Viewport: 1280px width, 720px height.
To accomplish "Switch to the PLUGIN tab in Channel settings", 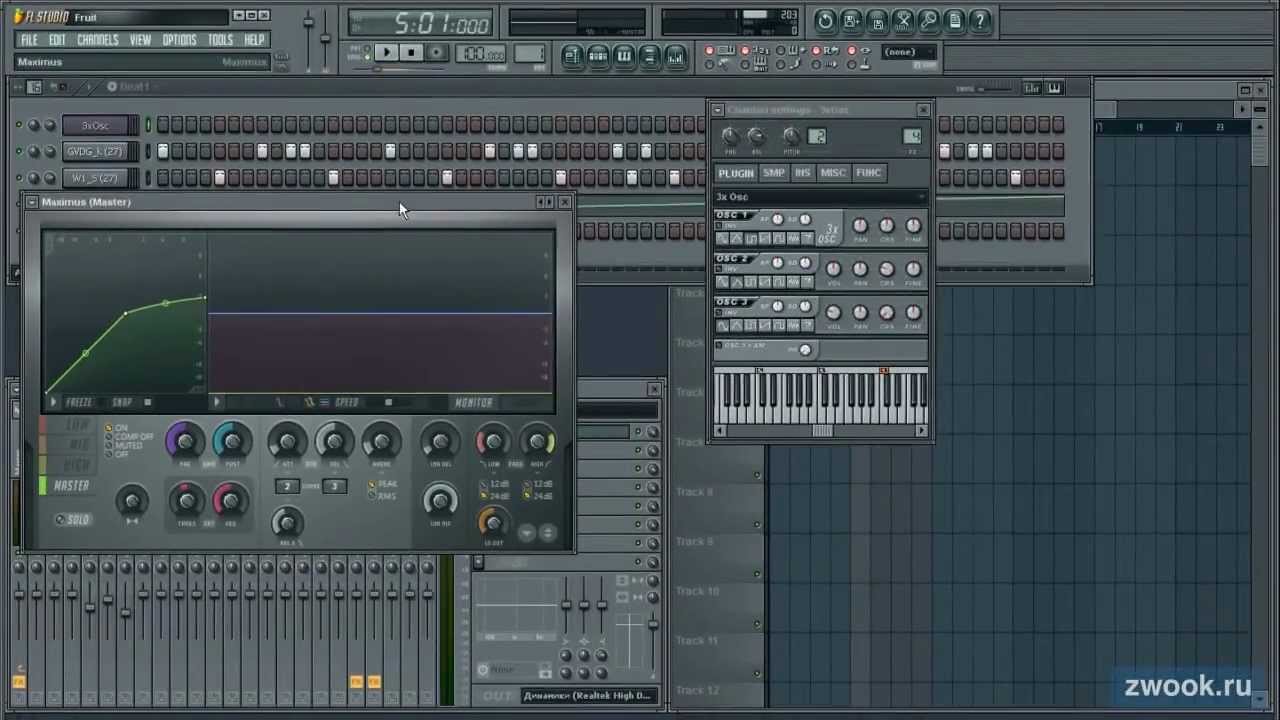I will click(736, 173).
